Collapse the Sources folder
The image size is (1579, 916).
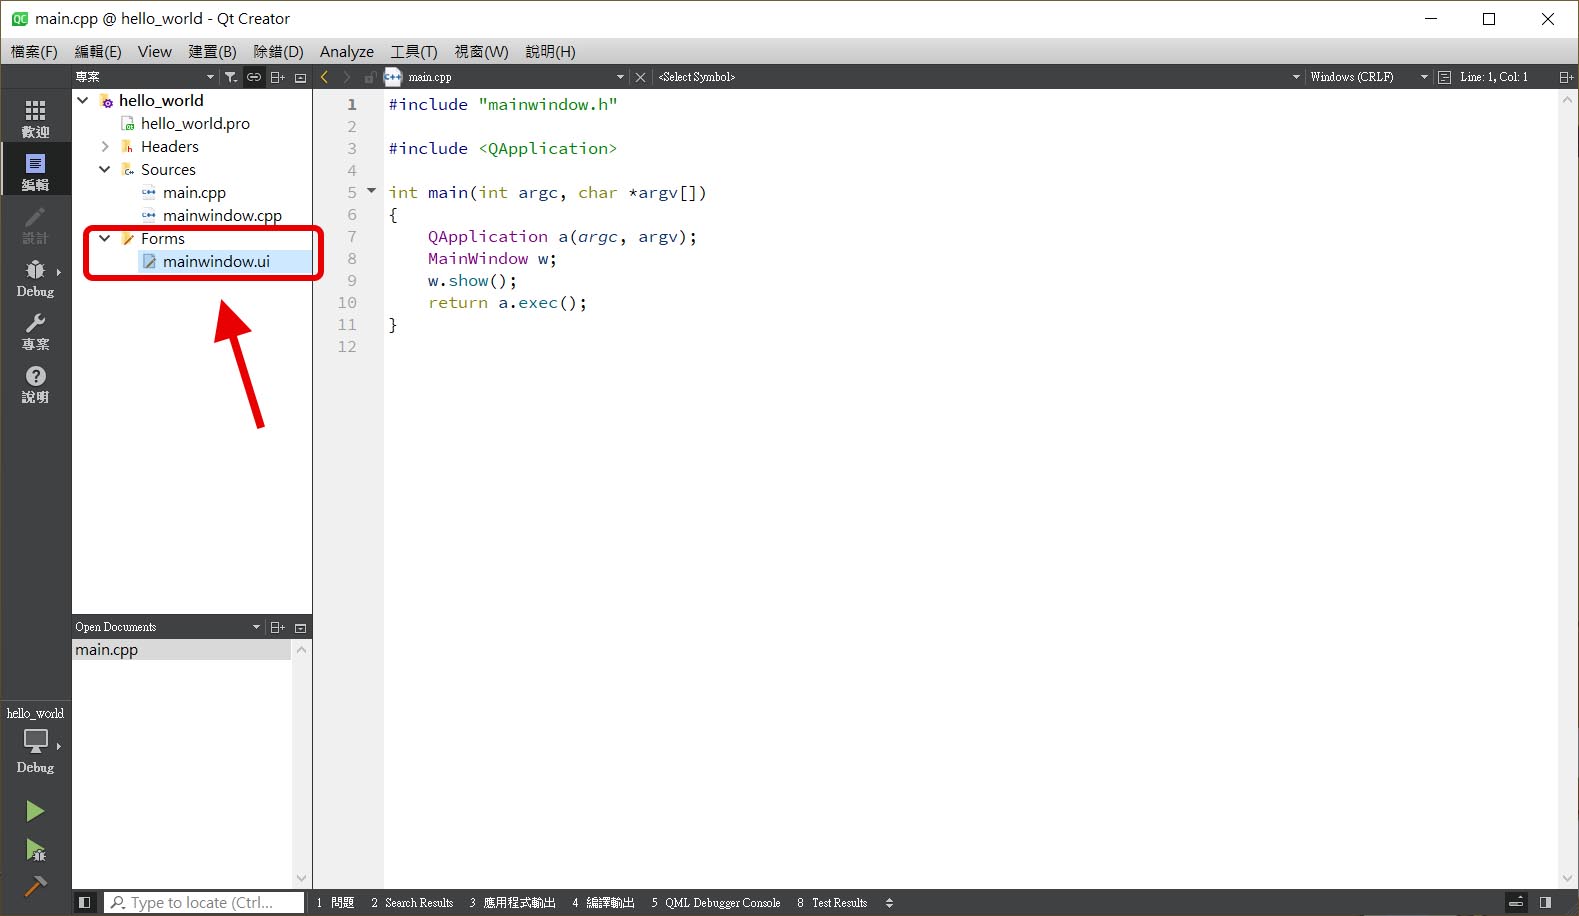pos(105,169)
